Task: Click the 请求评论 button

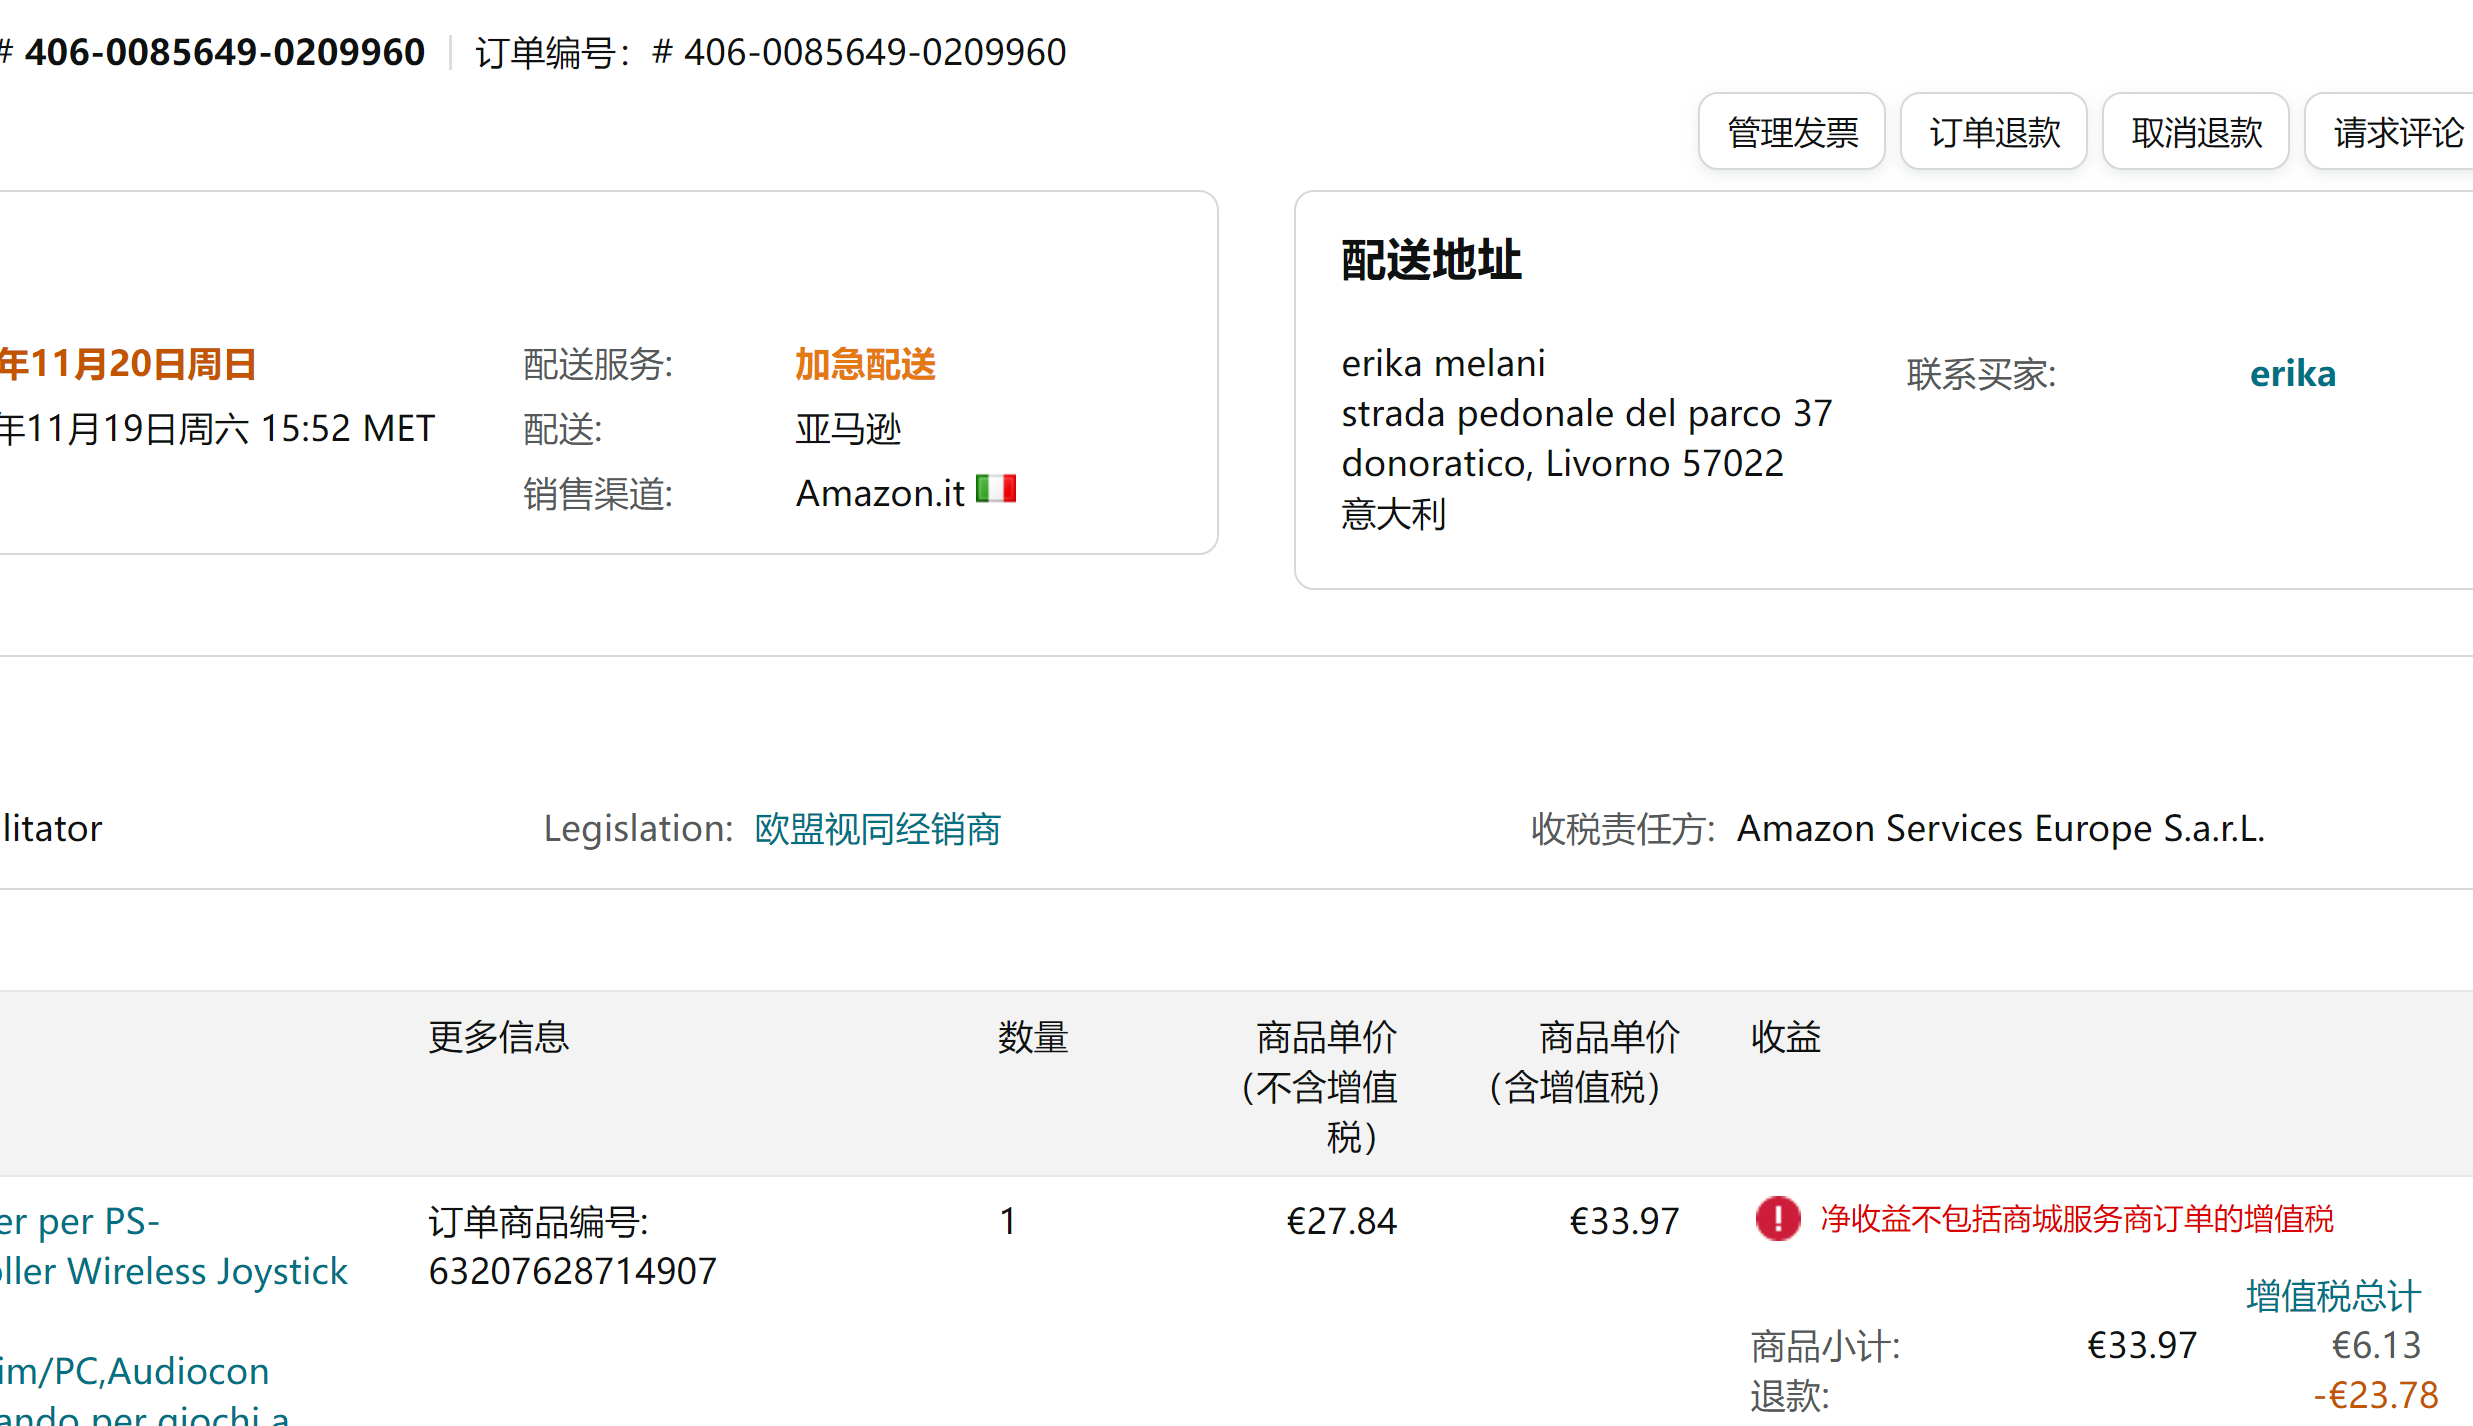Action: pyautogui.click(x=2396, y=132)
